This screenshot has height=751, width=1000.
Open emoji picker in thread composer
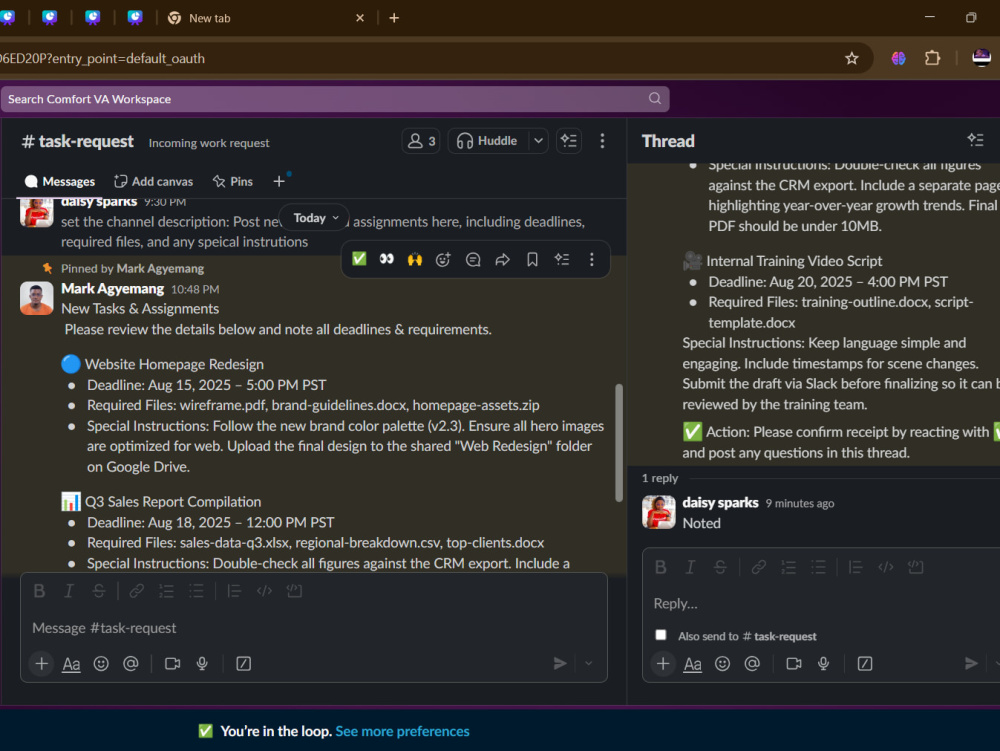(x=723, y=664)
